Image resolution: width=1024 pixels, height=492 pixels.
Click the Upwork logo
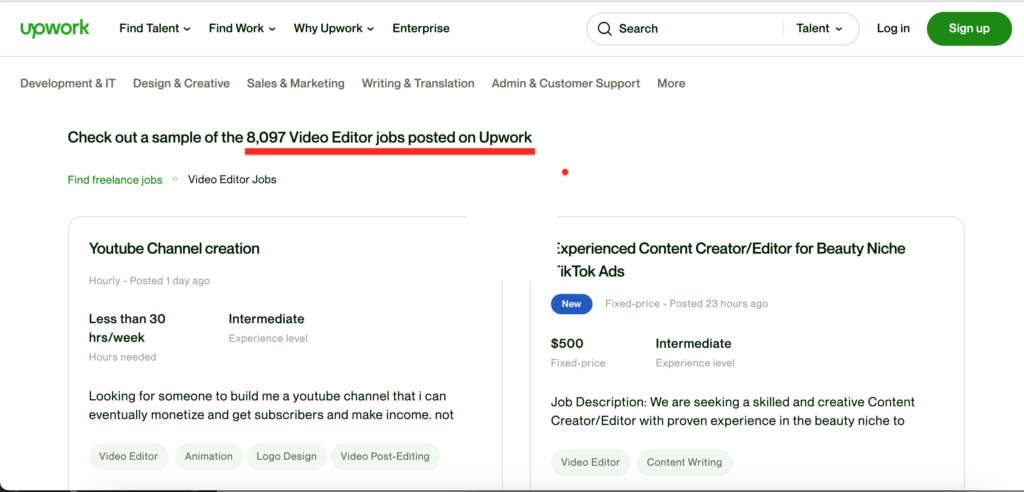[55, 29]
